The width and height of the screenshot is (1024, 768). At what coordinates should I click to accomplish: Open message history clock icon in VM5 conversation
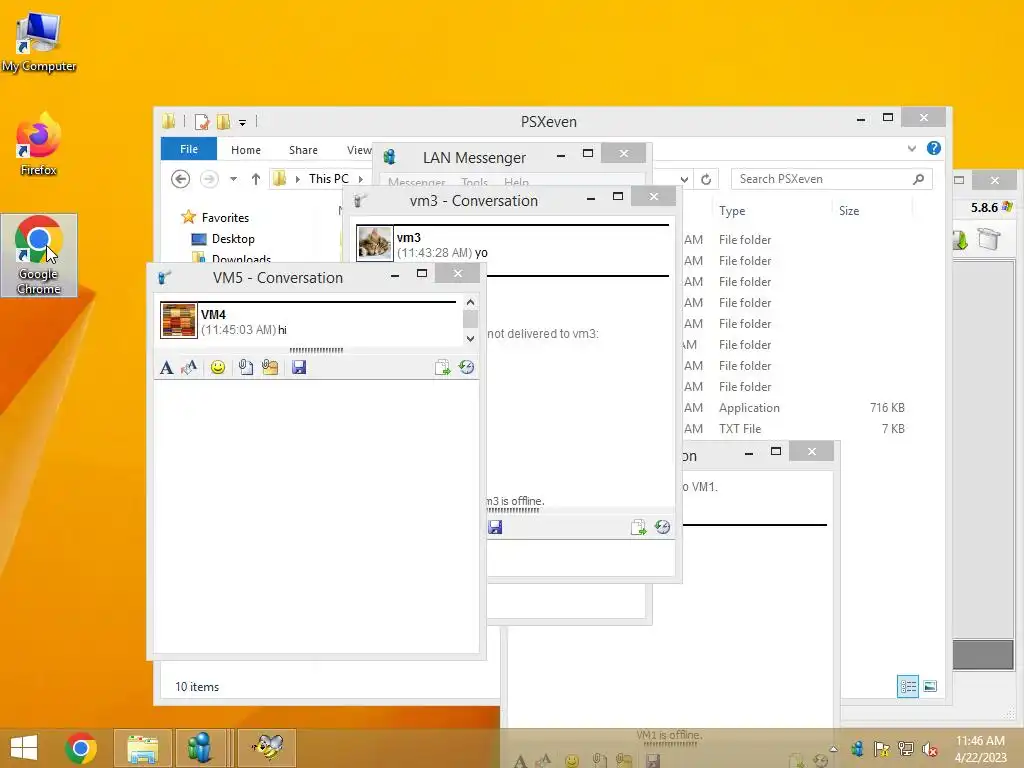coord(466,368)
